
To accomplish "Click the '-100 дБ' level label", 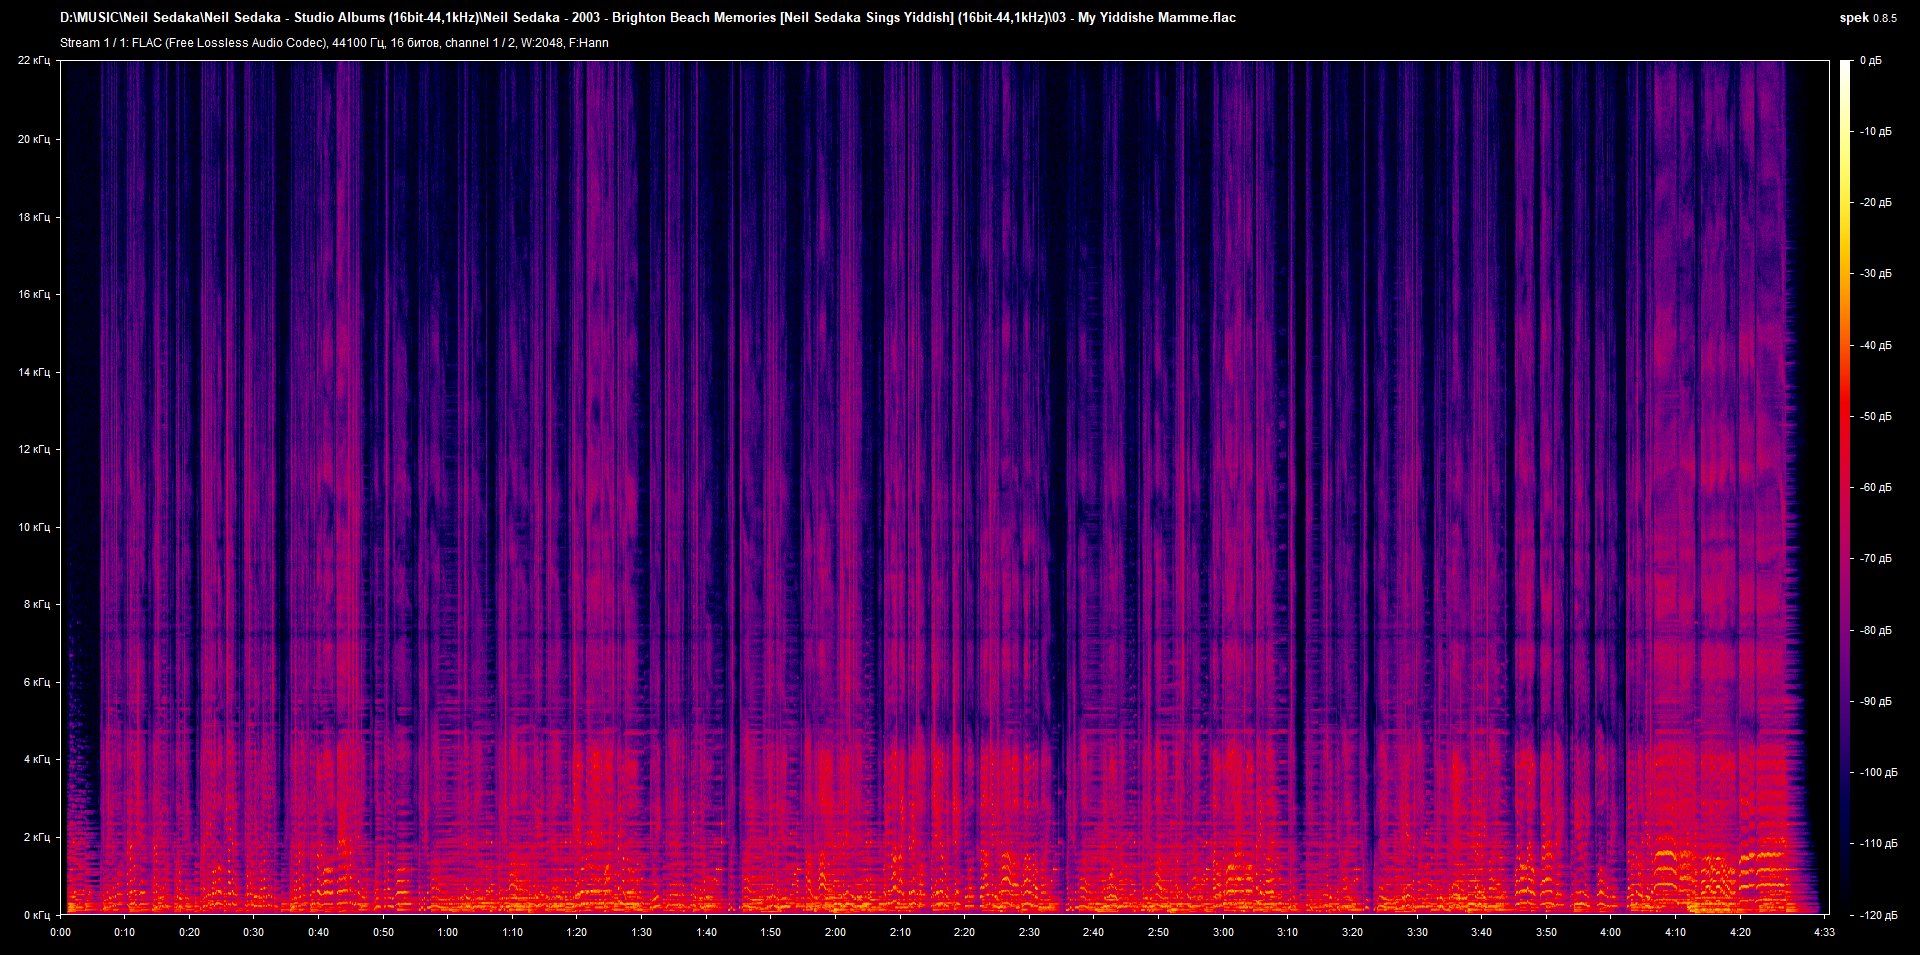I will coord(1878,773).
